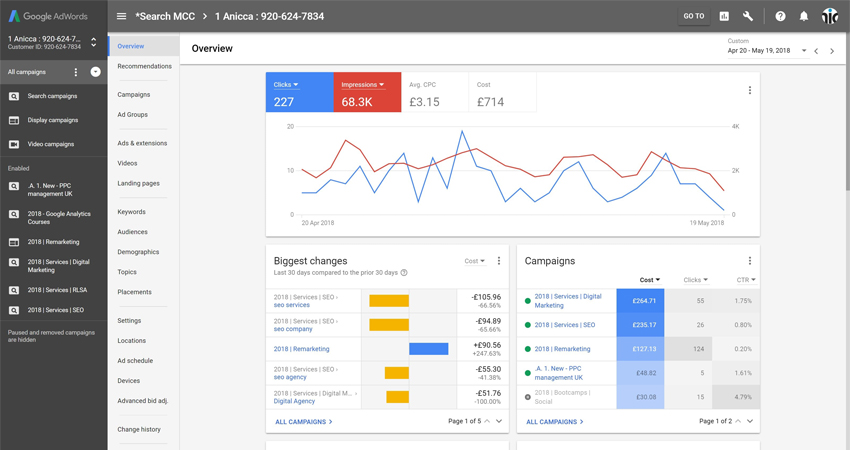Open the hamburger main menu
This screenshot has width=850, height=450.
121,16
